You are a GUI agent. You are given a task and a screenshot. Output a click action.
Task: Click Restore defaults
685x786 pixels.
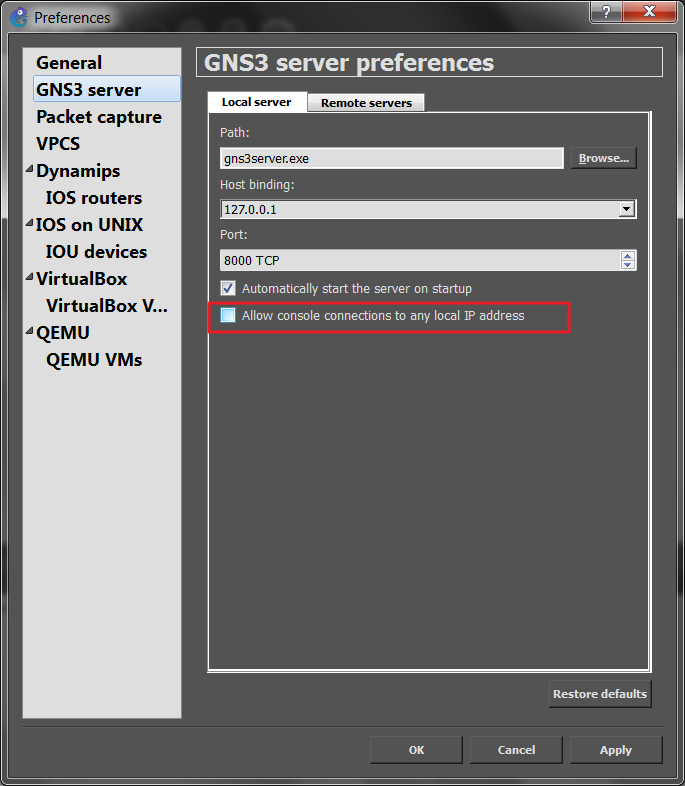[x=600, y=694]
